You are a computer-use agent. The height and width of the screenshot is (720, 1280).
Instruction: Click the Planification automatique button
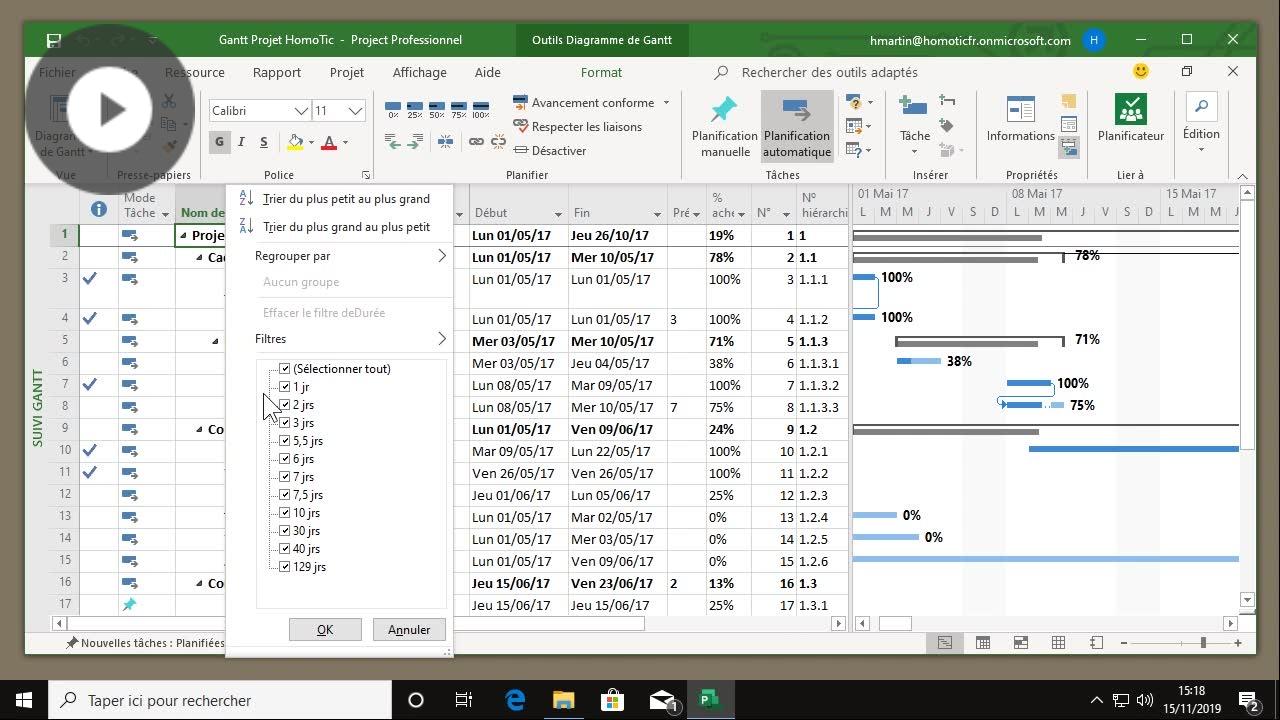coord(796,125)
